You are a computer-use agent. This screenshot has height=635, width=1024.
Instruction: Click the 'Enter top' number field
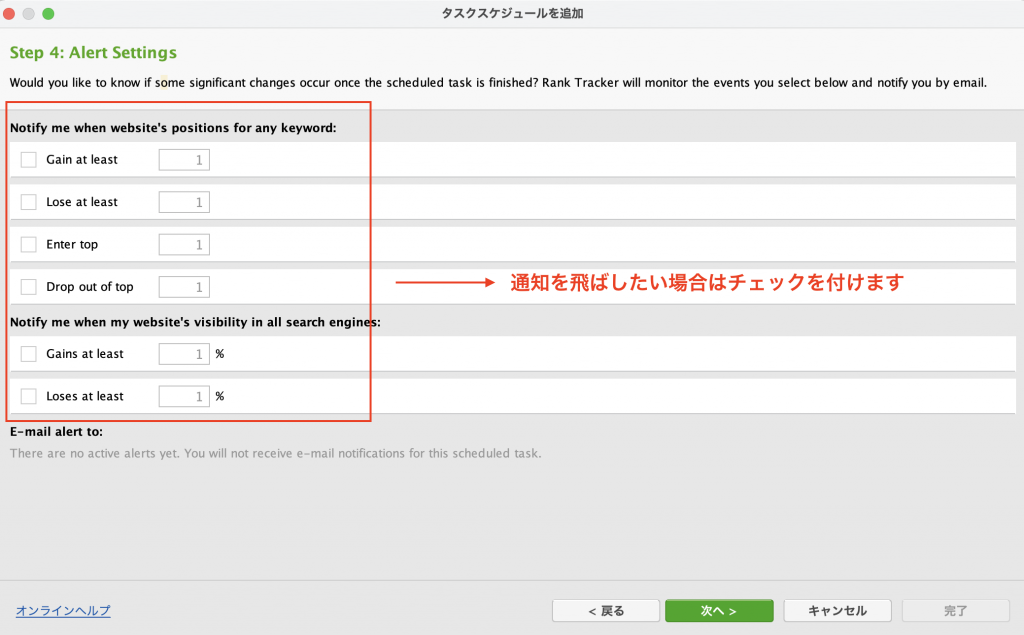184,244
